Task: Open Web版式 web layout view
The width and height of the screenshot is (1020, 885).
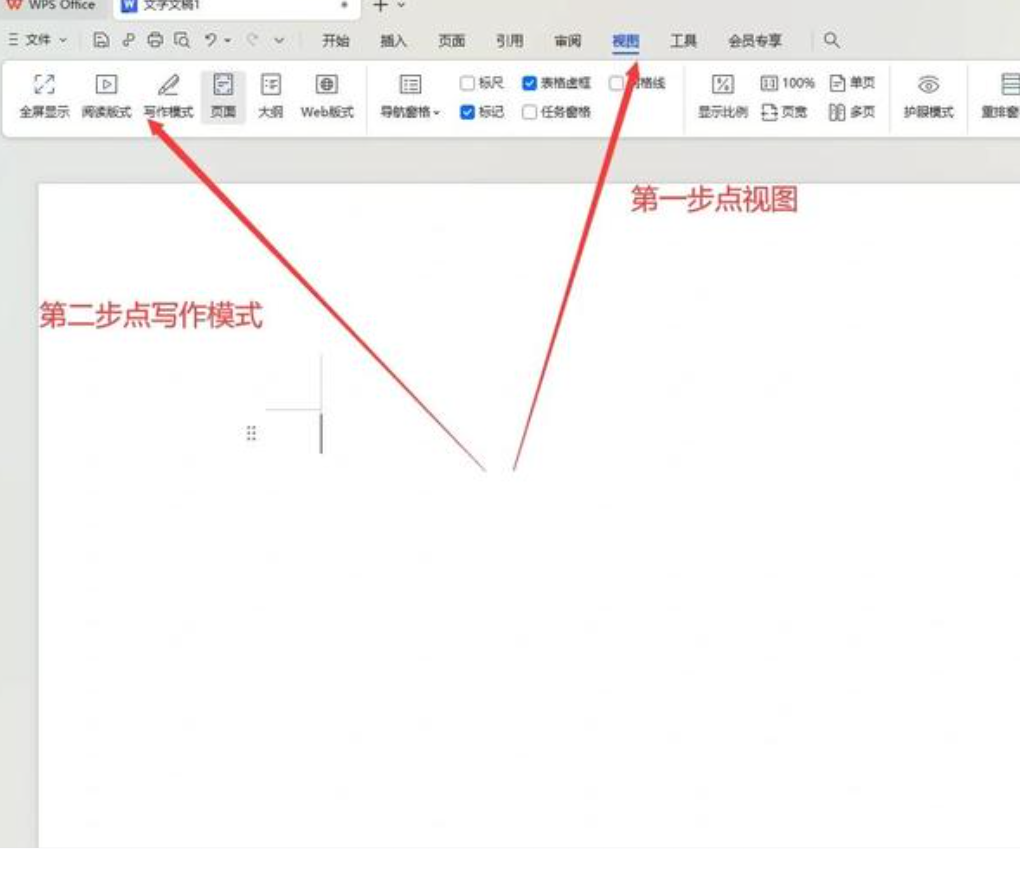Action: [x=327, y=86]
